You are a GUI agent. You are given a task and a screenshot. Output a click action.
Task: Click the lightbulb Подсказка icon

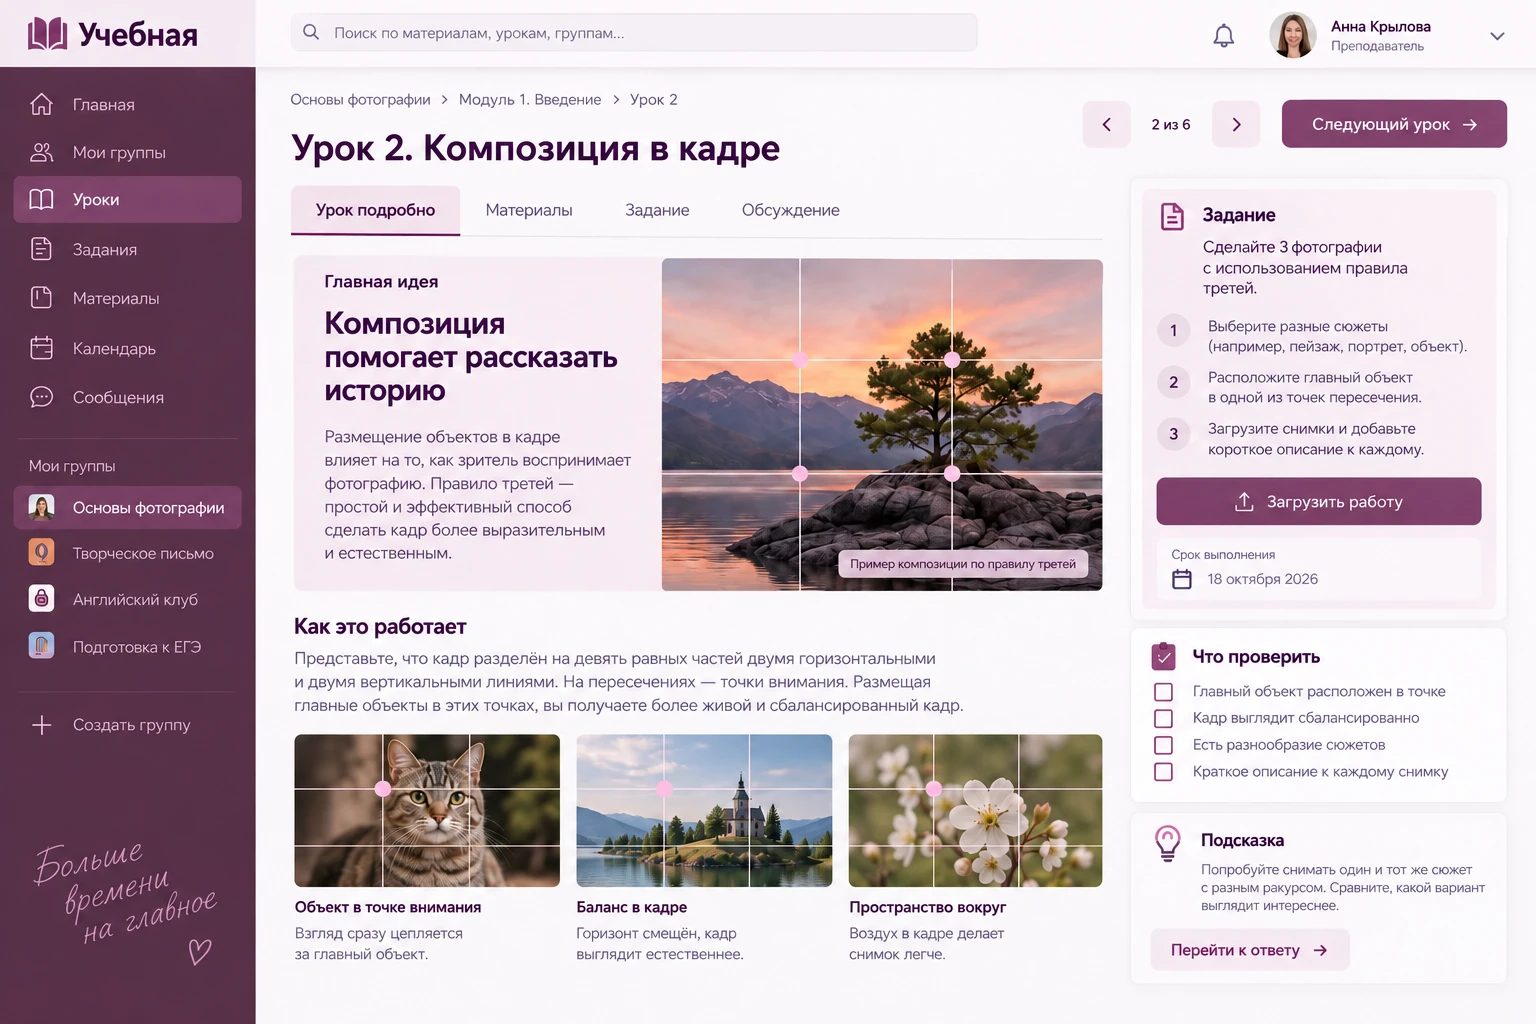click(1167, 843)
